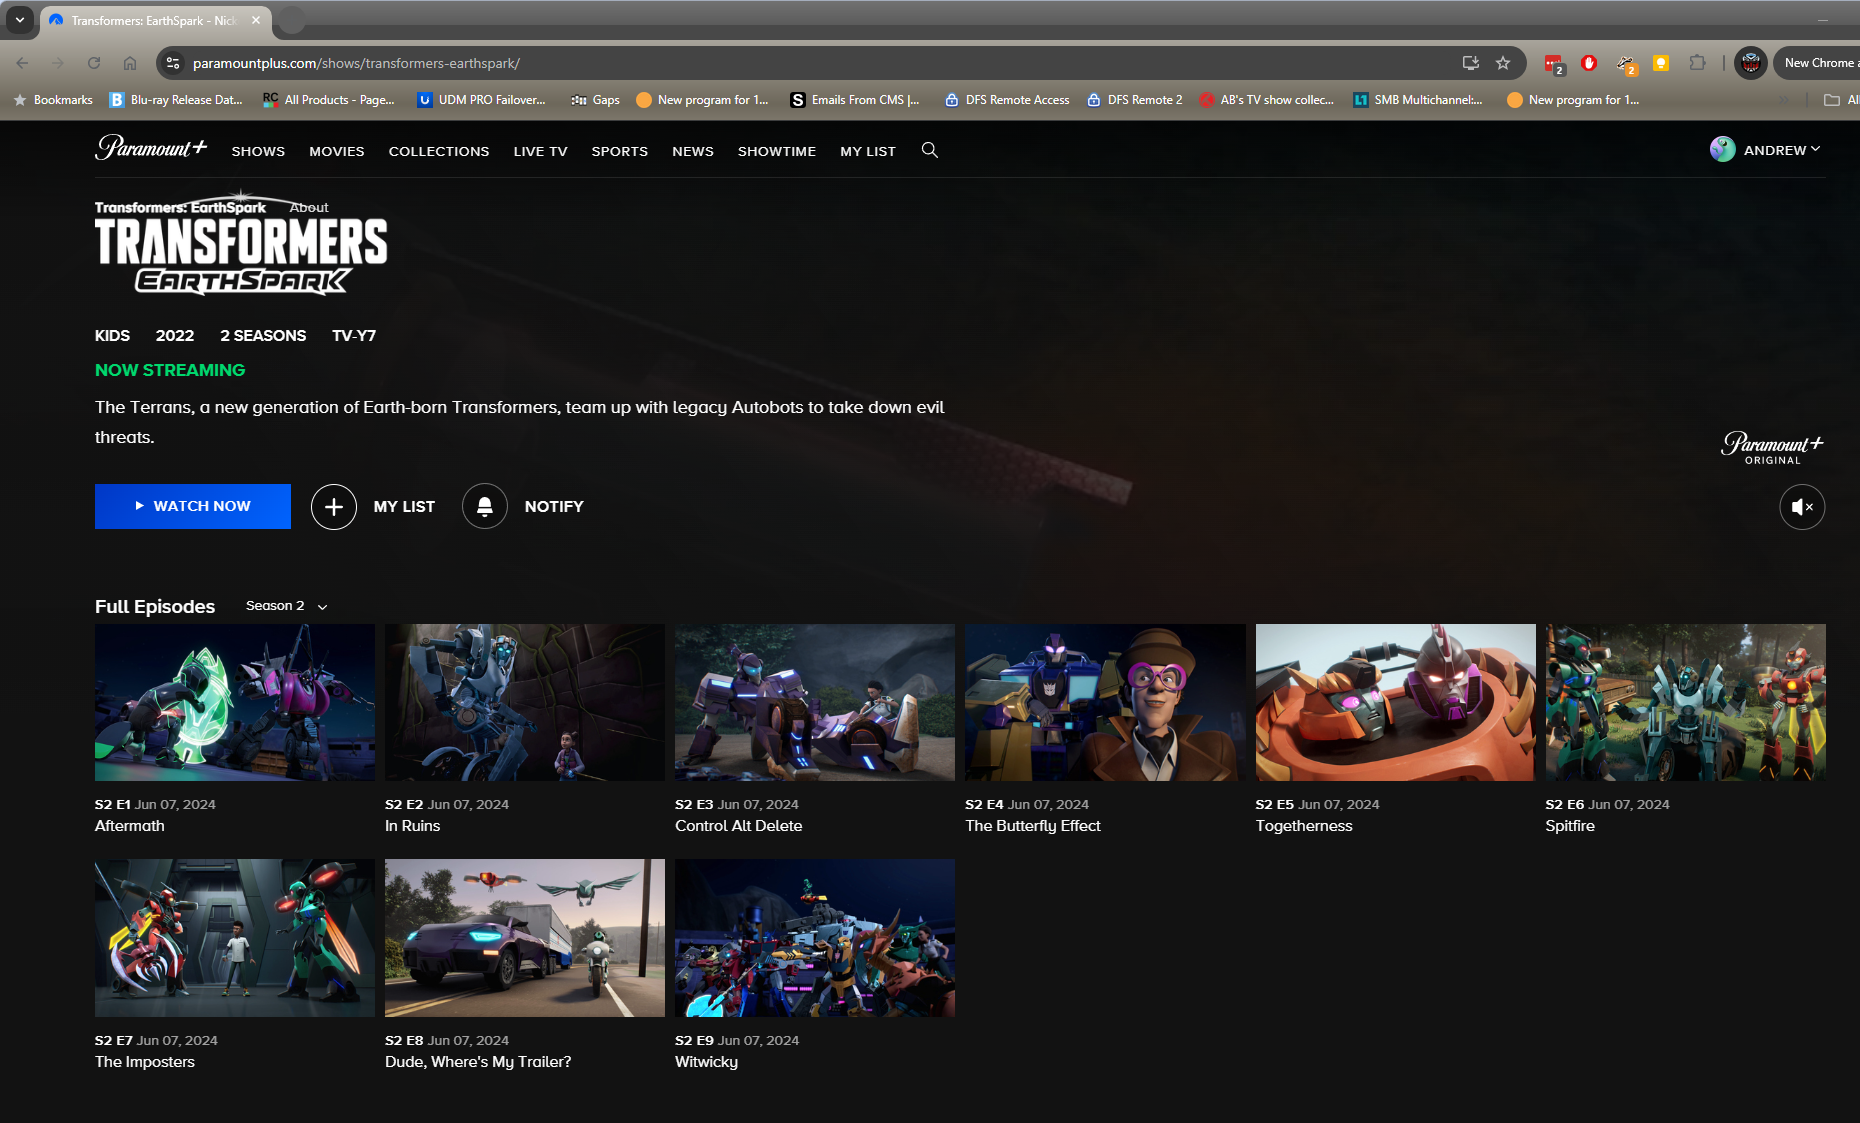Open AB's TV show collection bookmark

click(1267, 100)
